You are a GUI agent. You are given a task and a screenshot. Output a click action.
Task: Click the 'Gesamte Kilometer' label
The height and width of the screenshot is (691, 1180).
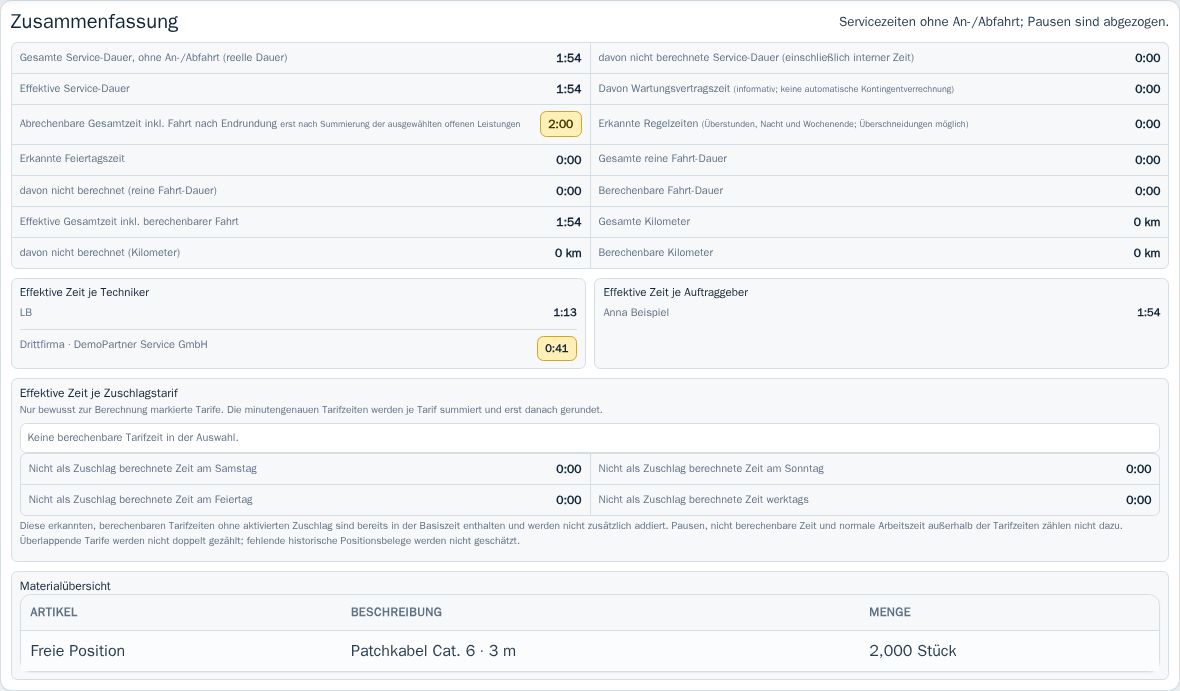(644, 221)
